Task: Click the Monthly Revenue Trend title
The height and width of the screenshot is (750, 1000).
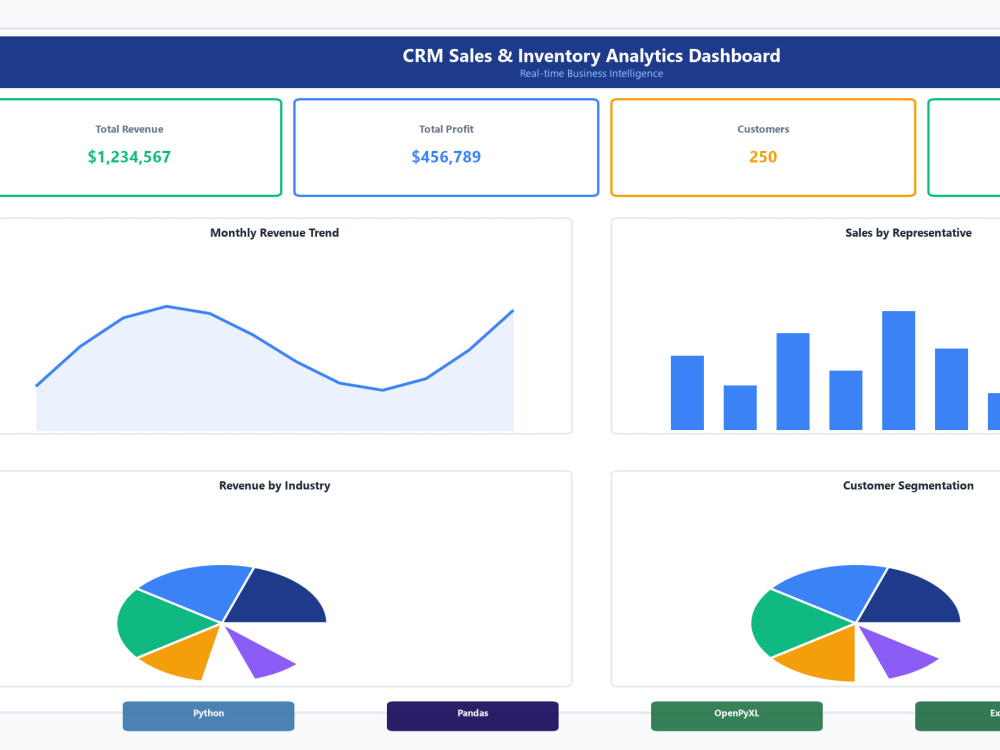Action: click(x=275, y=233)
